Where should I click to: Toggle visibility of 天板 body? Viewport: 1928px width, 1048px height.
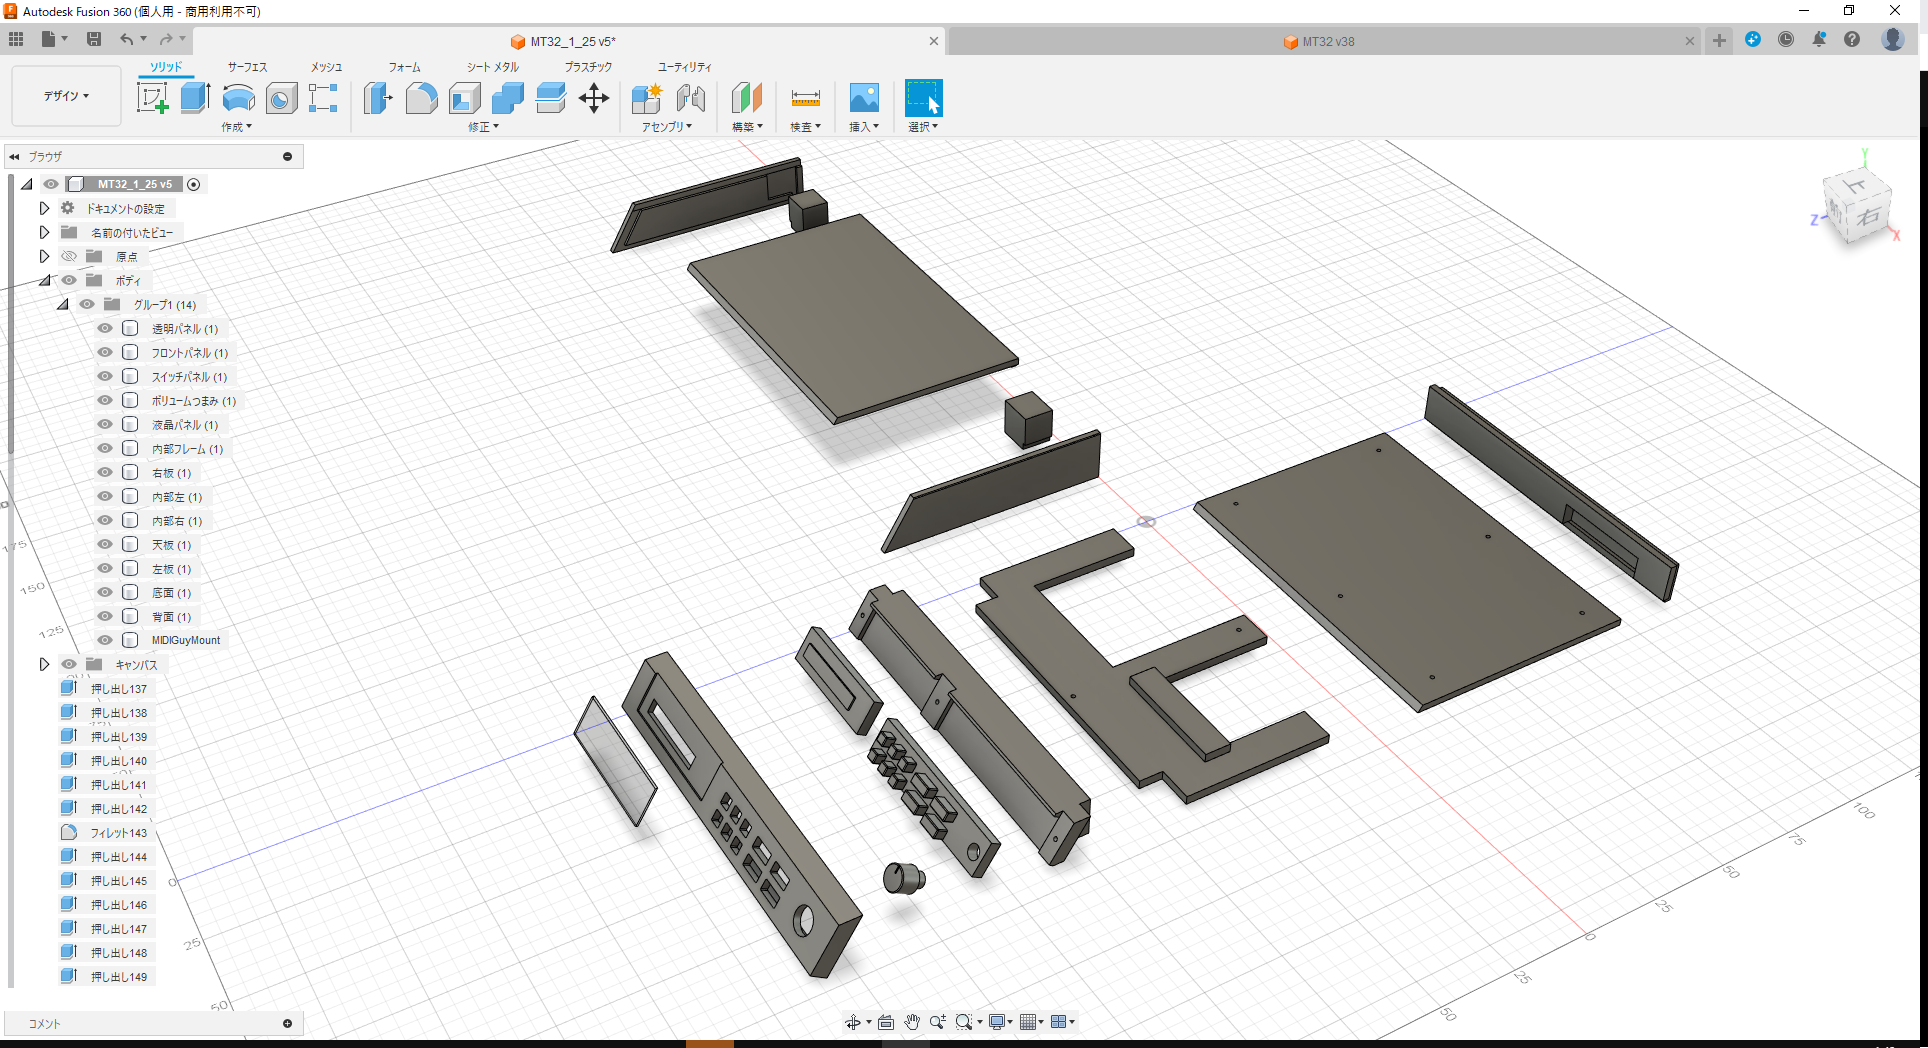click(x=104, y=544)
